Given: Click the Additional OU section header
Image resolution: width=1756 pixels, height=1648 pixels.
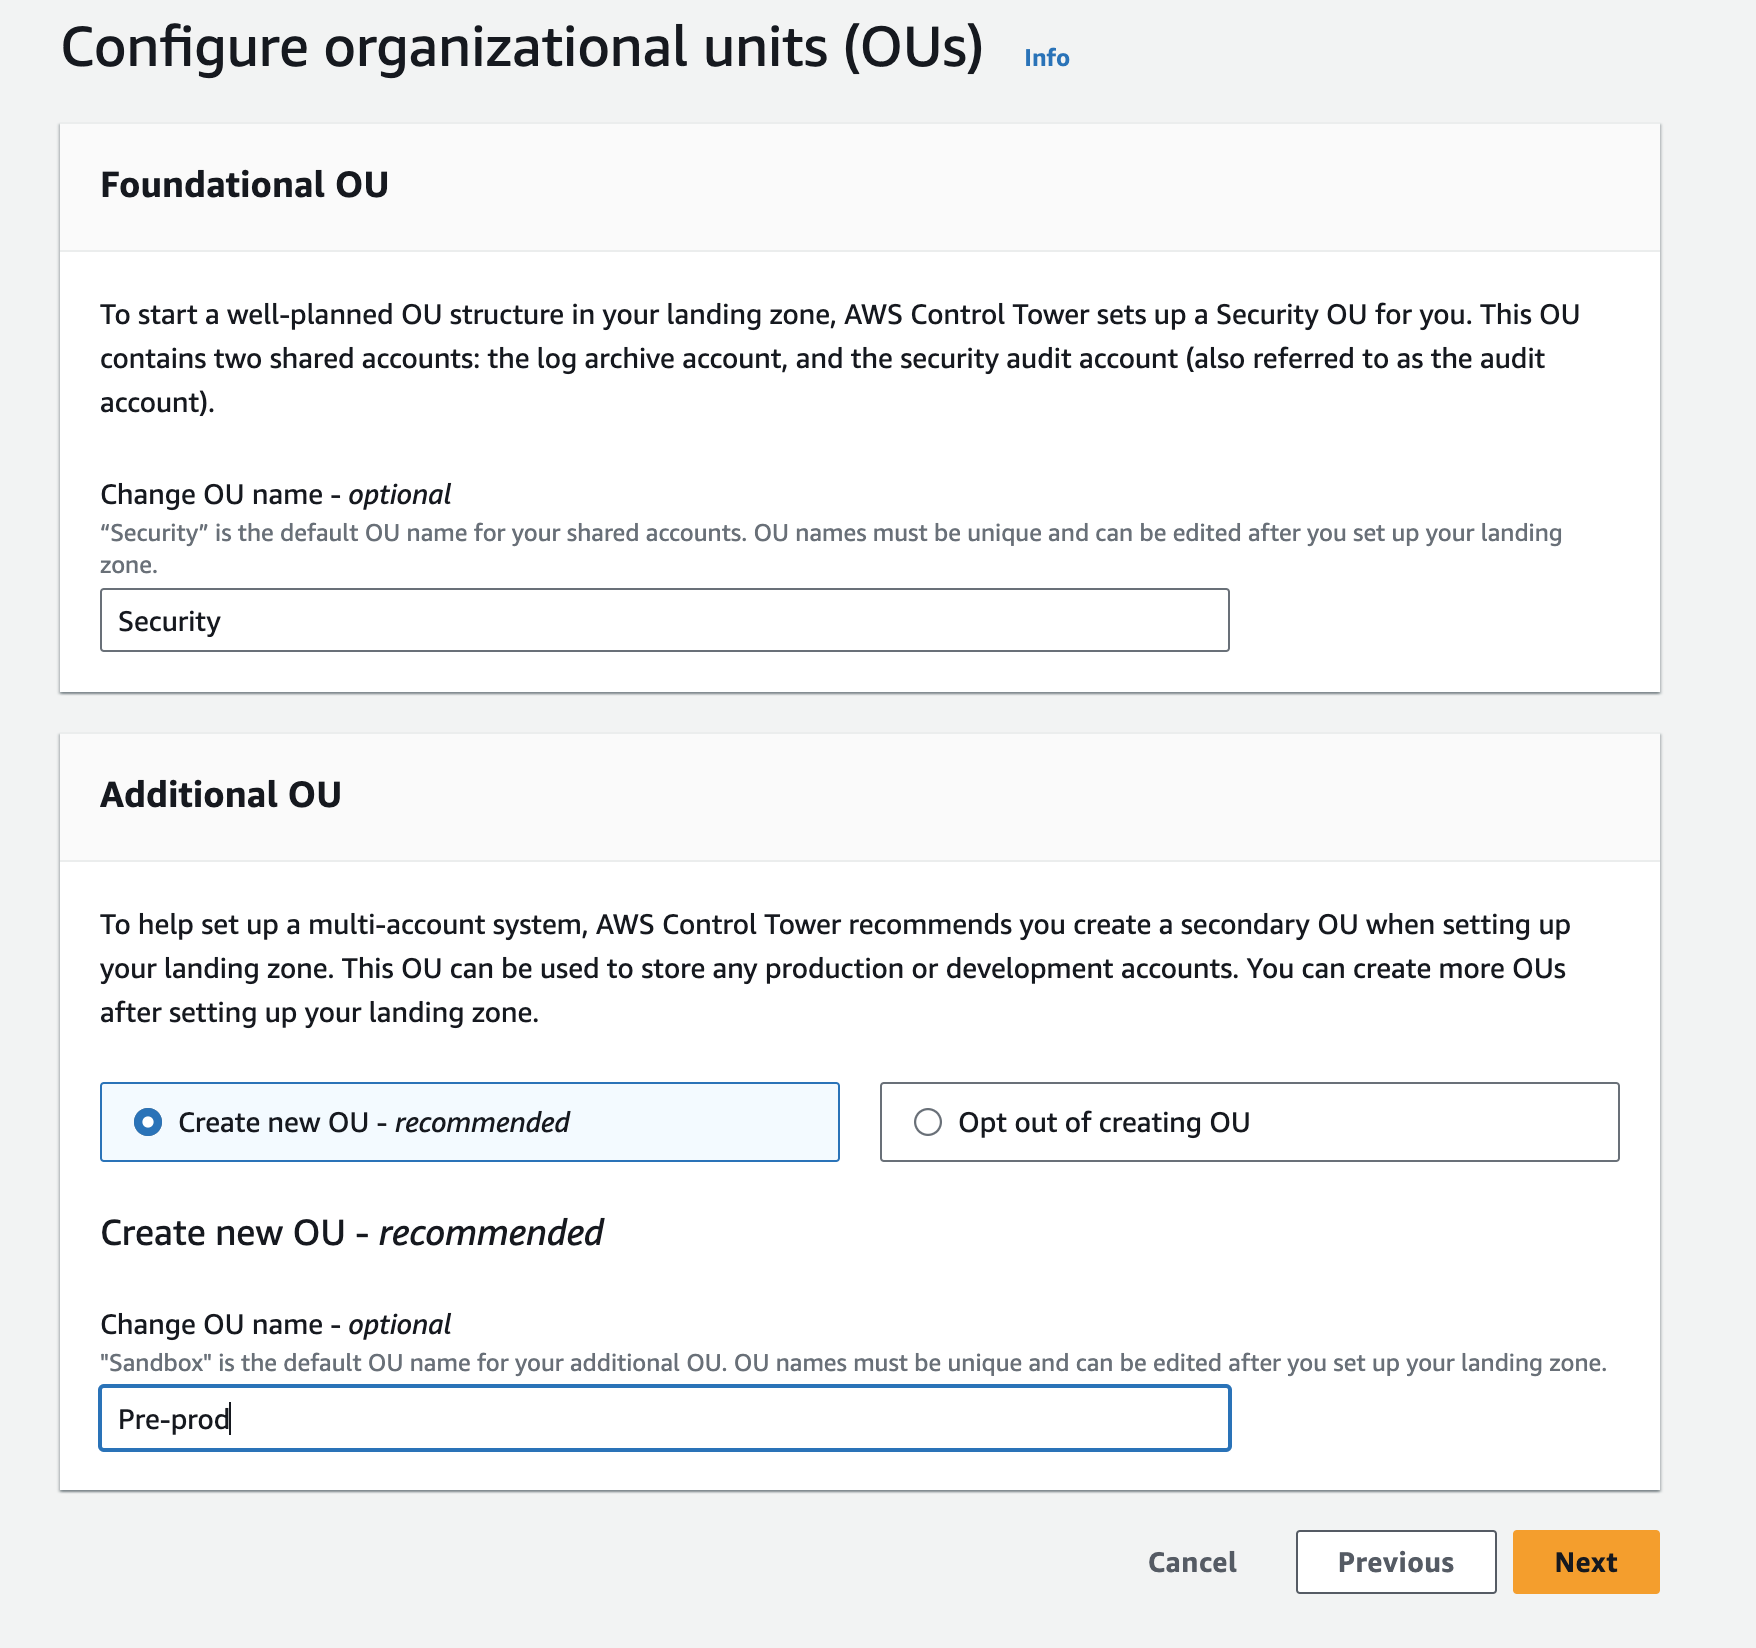Looking at the screenshot, I should pos(220,795).
